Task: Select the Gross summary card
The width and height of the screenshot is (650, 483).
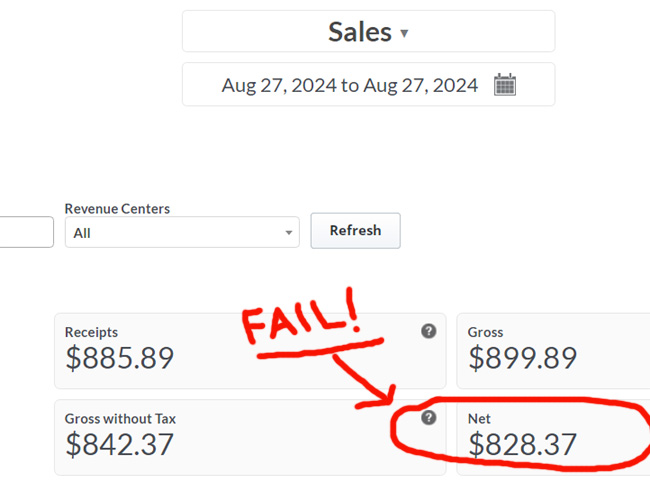Action: coord(553,351)
